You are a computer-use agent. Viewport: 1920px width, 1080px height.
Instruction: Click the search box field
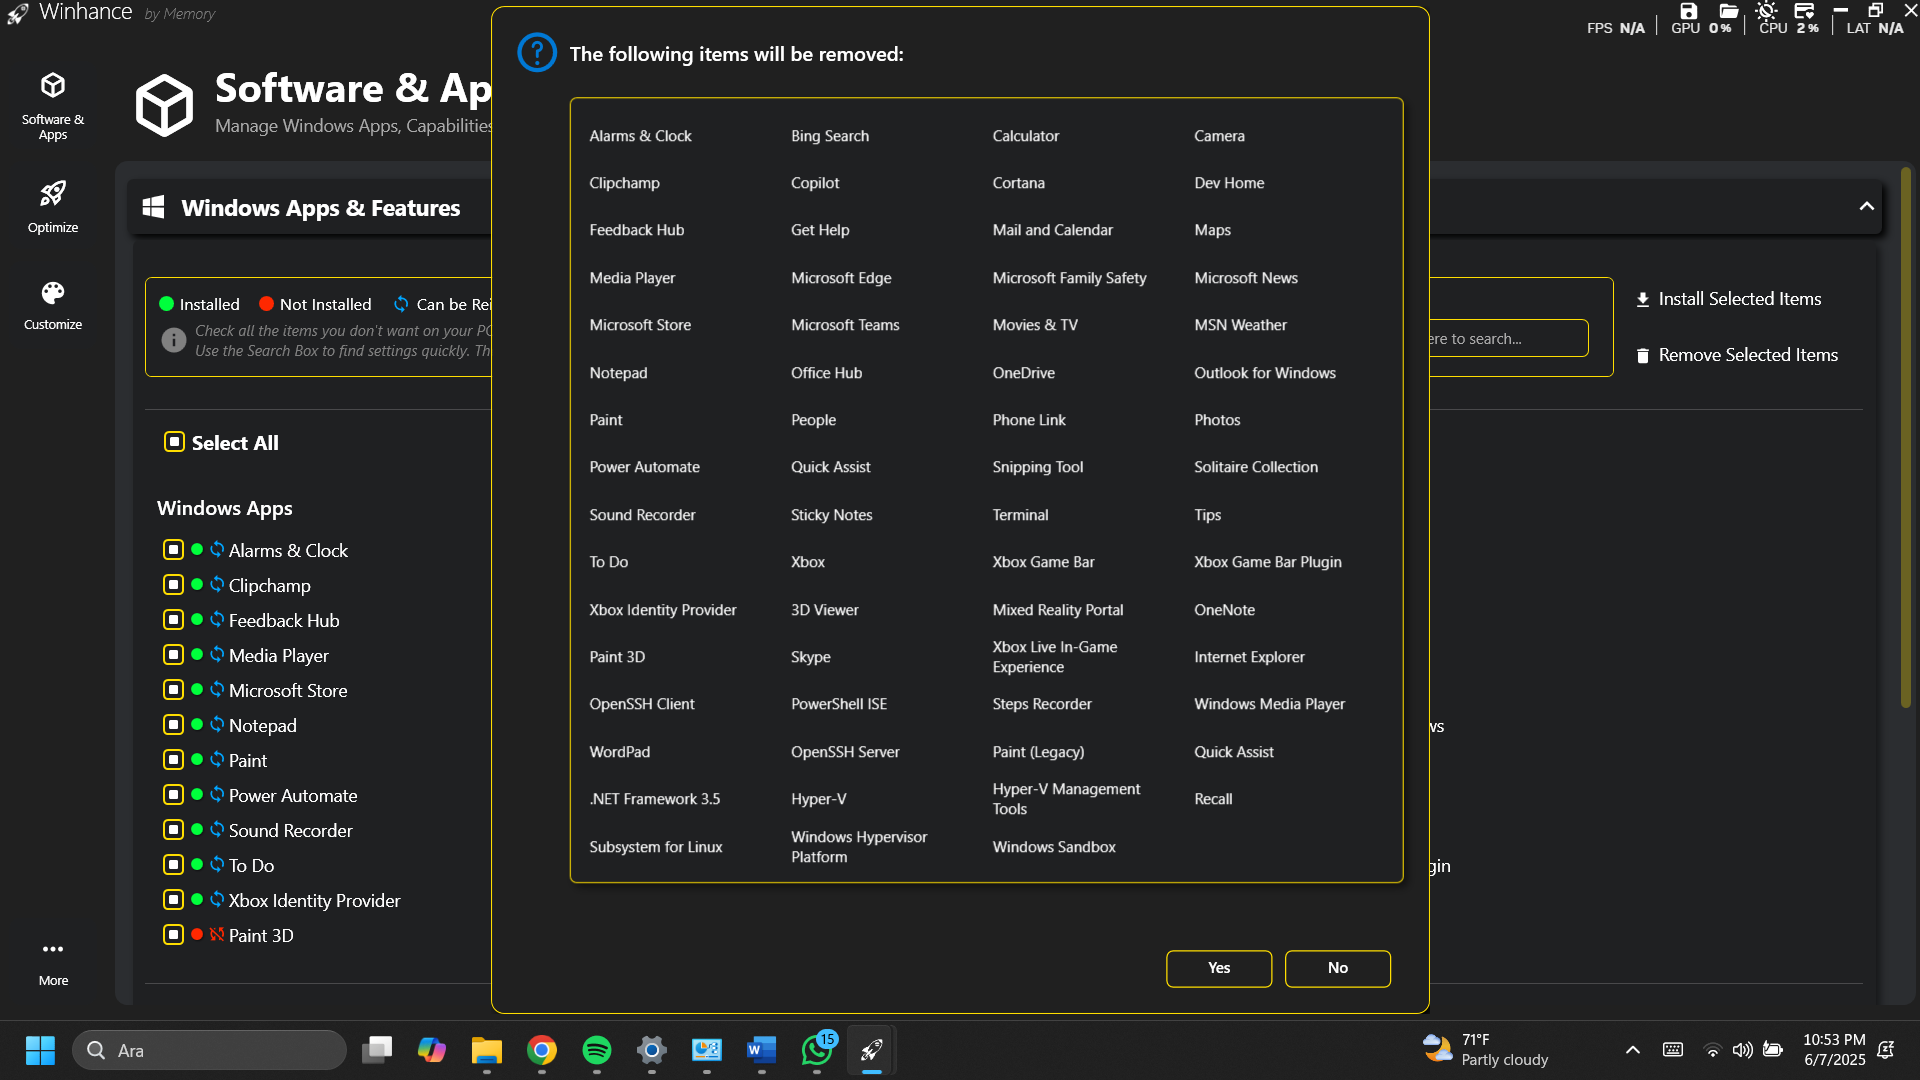(1508, 338)
